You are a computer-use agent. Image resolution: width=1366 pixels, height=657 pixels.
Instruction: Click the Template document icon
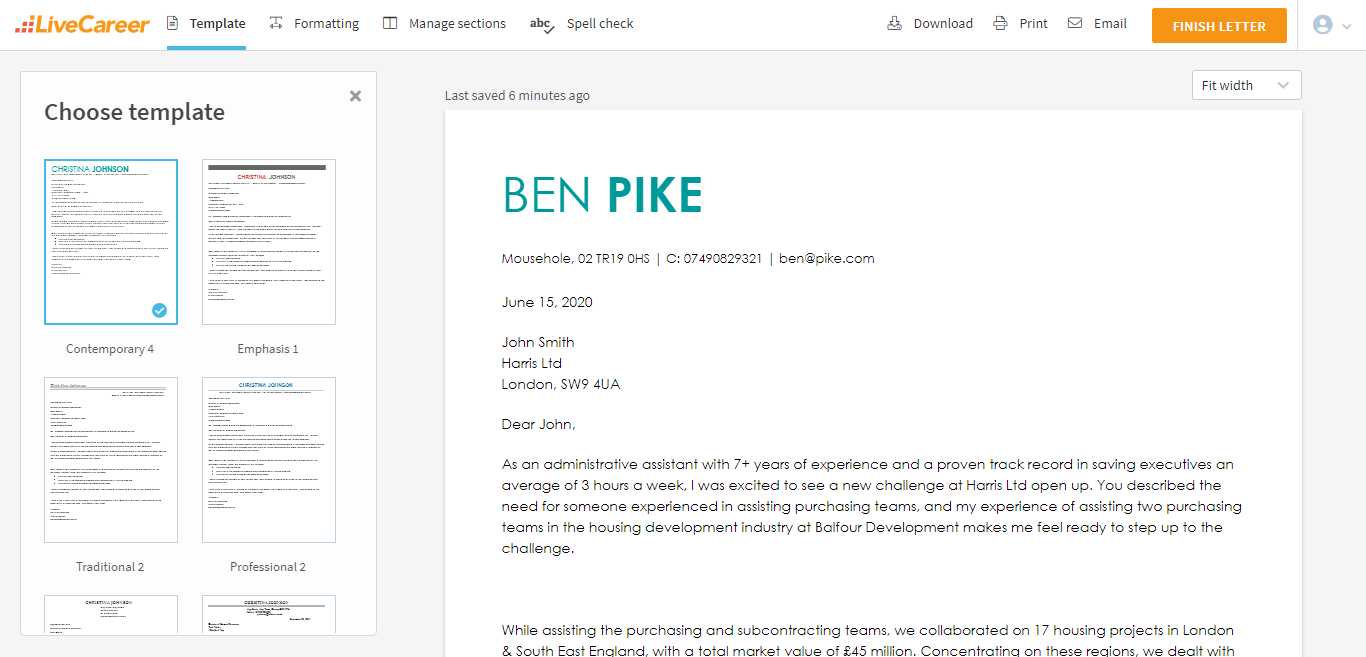tap(173, 23)
